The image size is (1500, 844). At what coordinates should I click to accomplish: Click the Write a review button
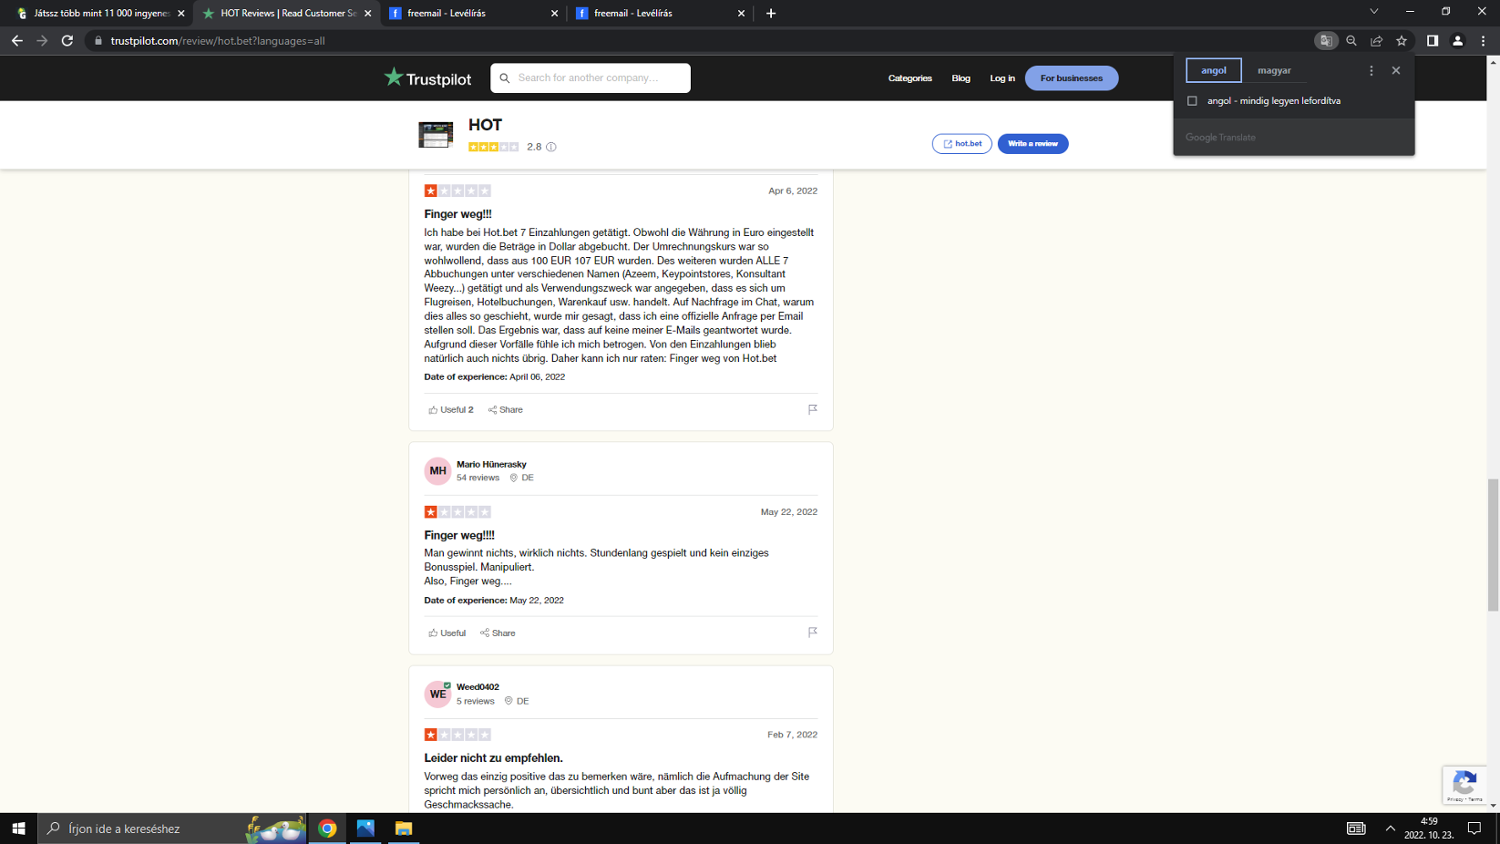1033,144
